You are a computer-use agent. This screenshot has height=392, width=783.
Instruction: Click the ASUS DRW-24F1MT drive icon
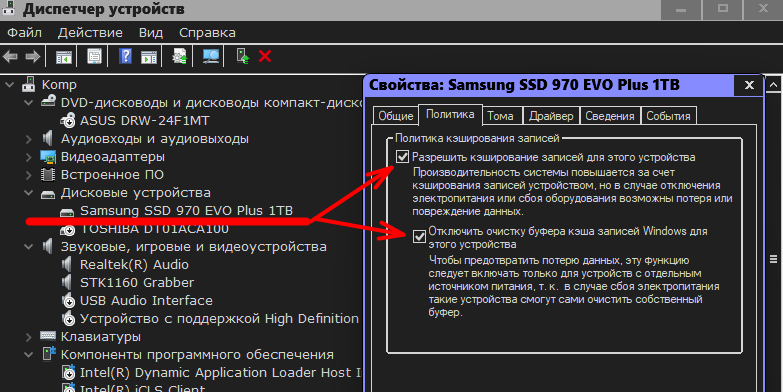pos(67,120)
